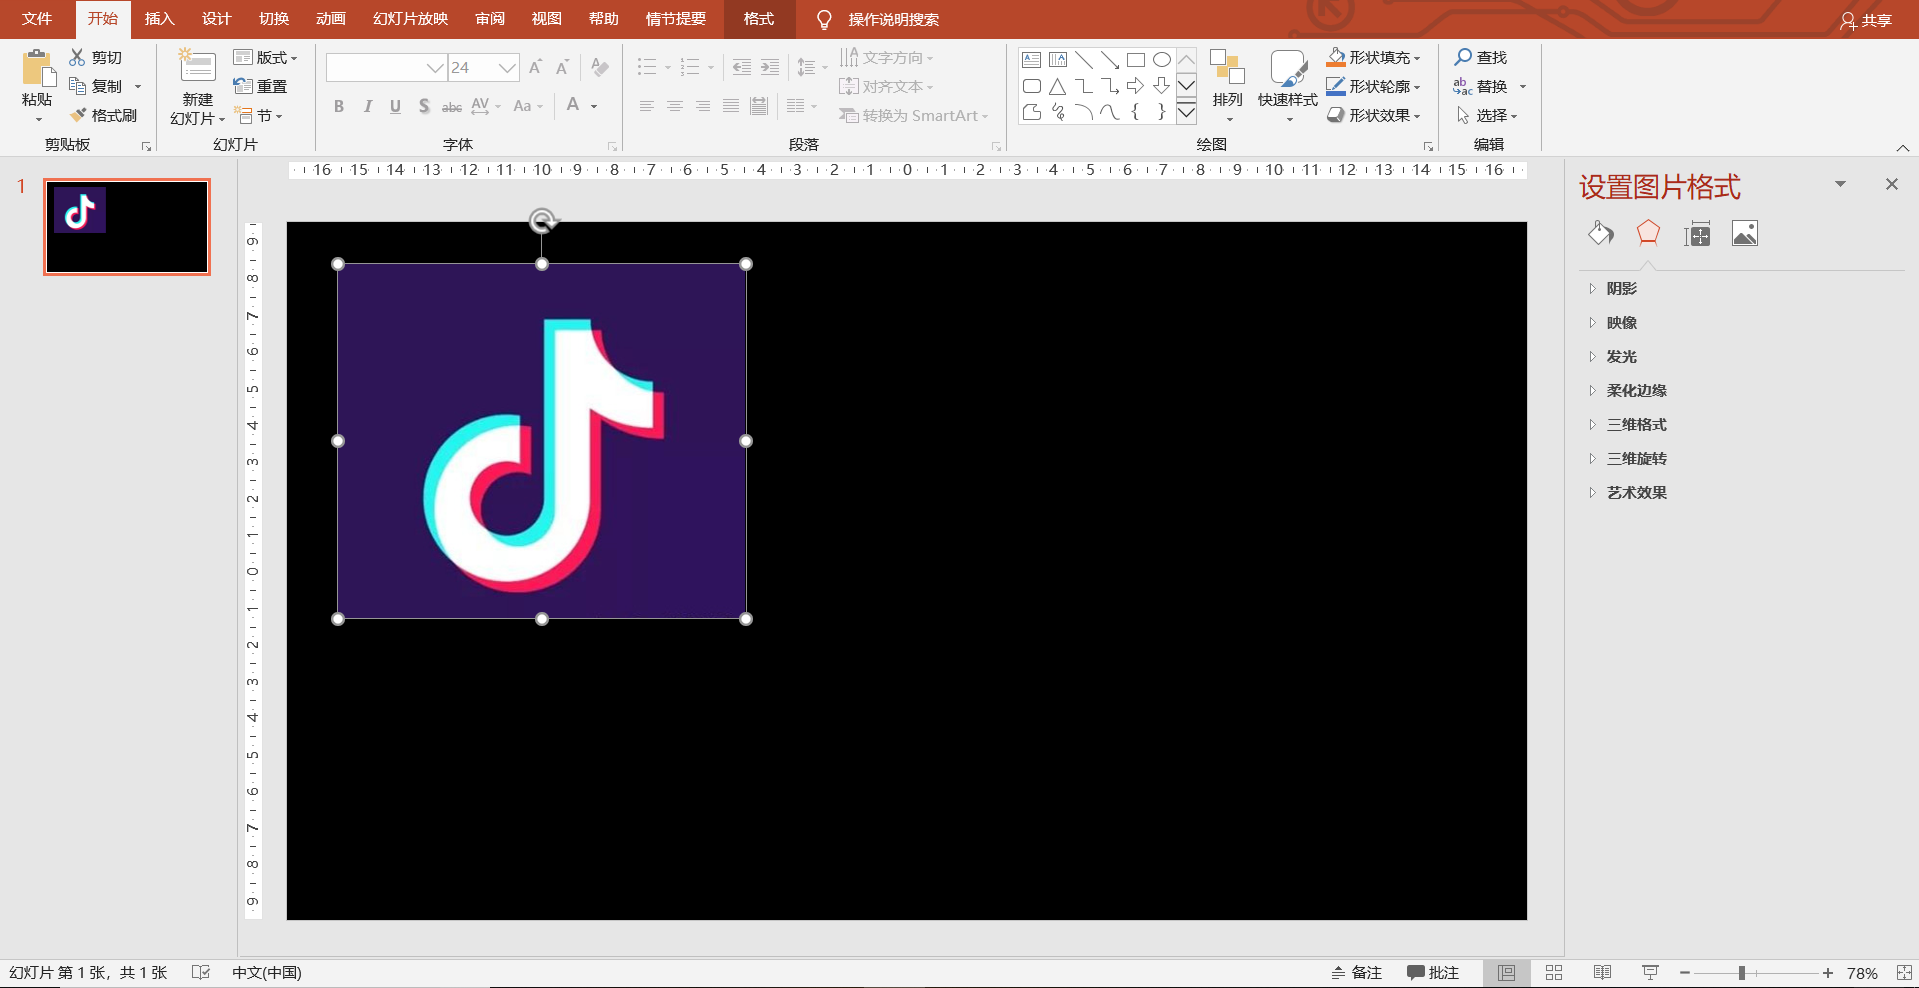Open the Design (设计) tab

pyautogui.click(x=216, y=19)
